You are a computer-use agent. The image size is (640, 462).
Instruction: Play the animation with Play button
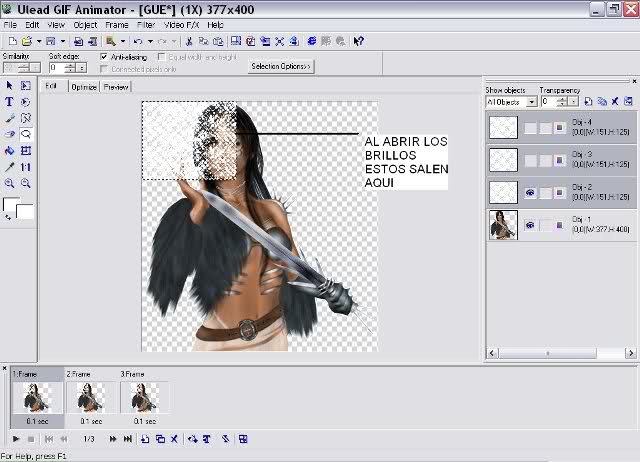pyautogui.click(x=16, y=439)
